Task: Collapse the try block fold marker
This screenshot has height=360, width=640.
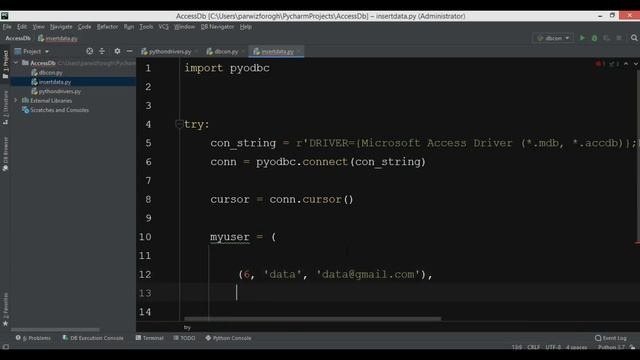Action: point(179,123)
